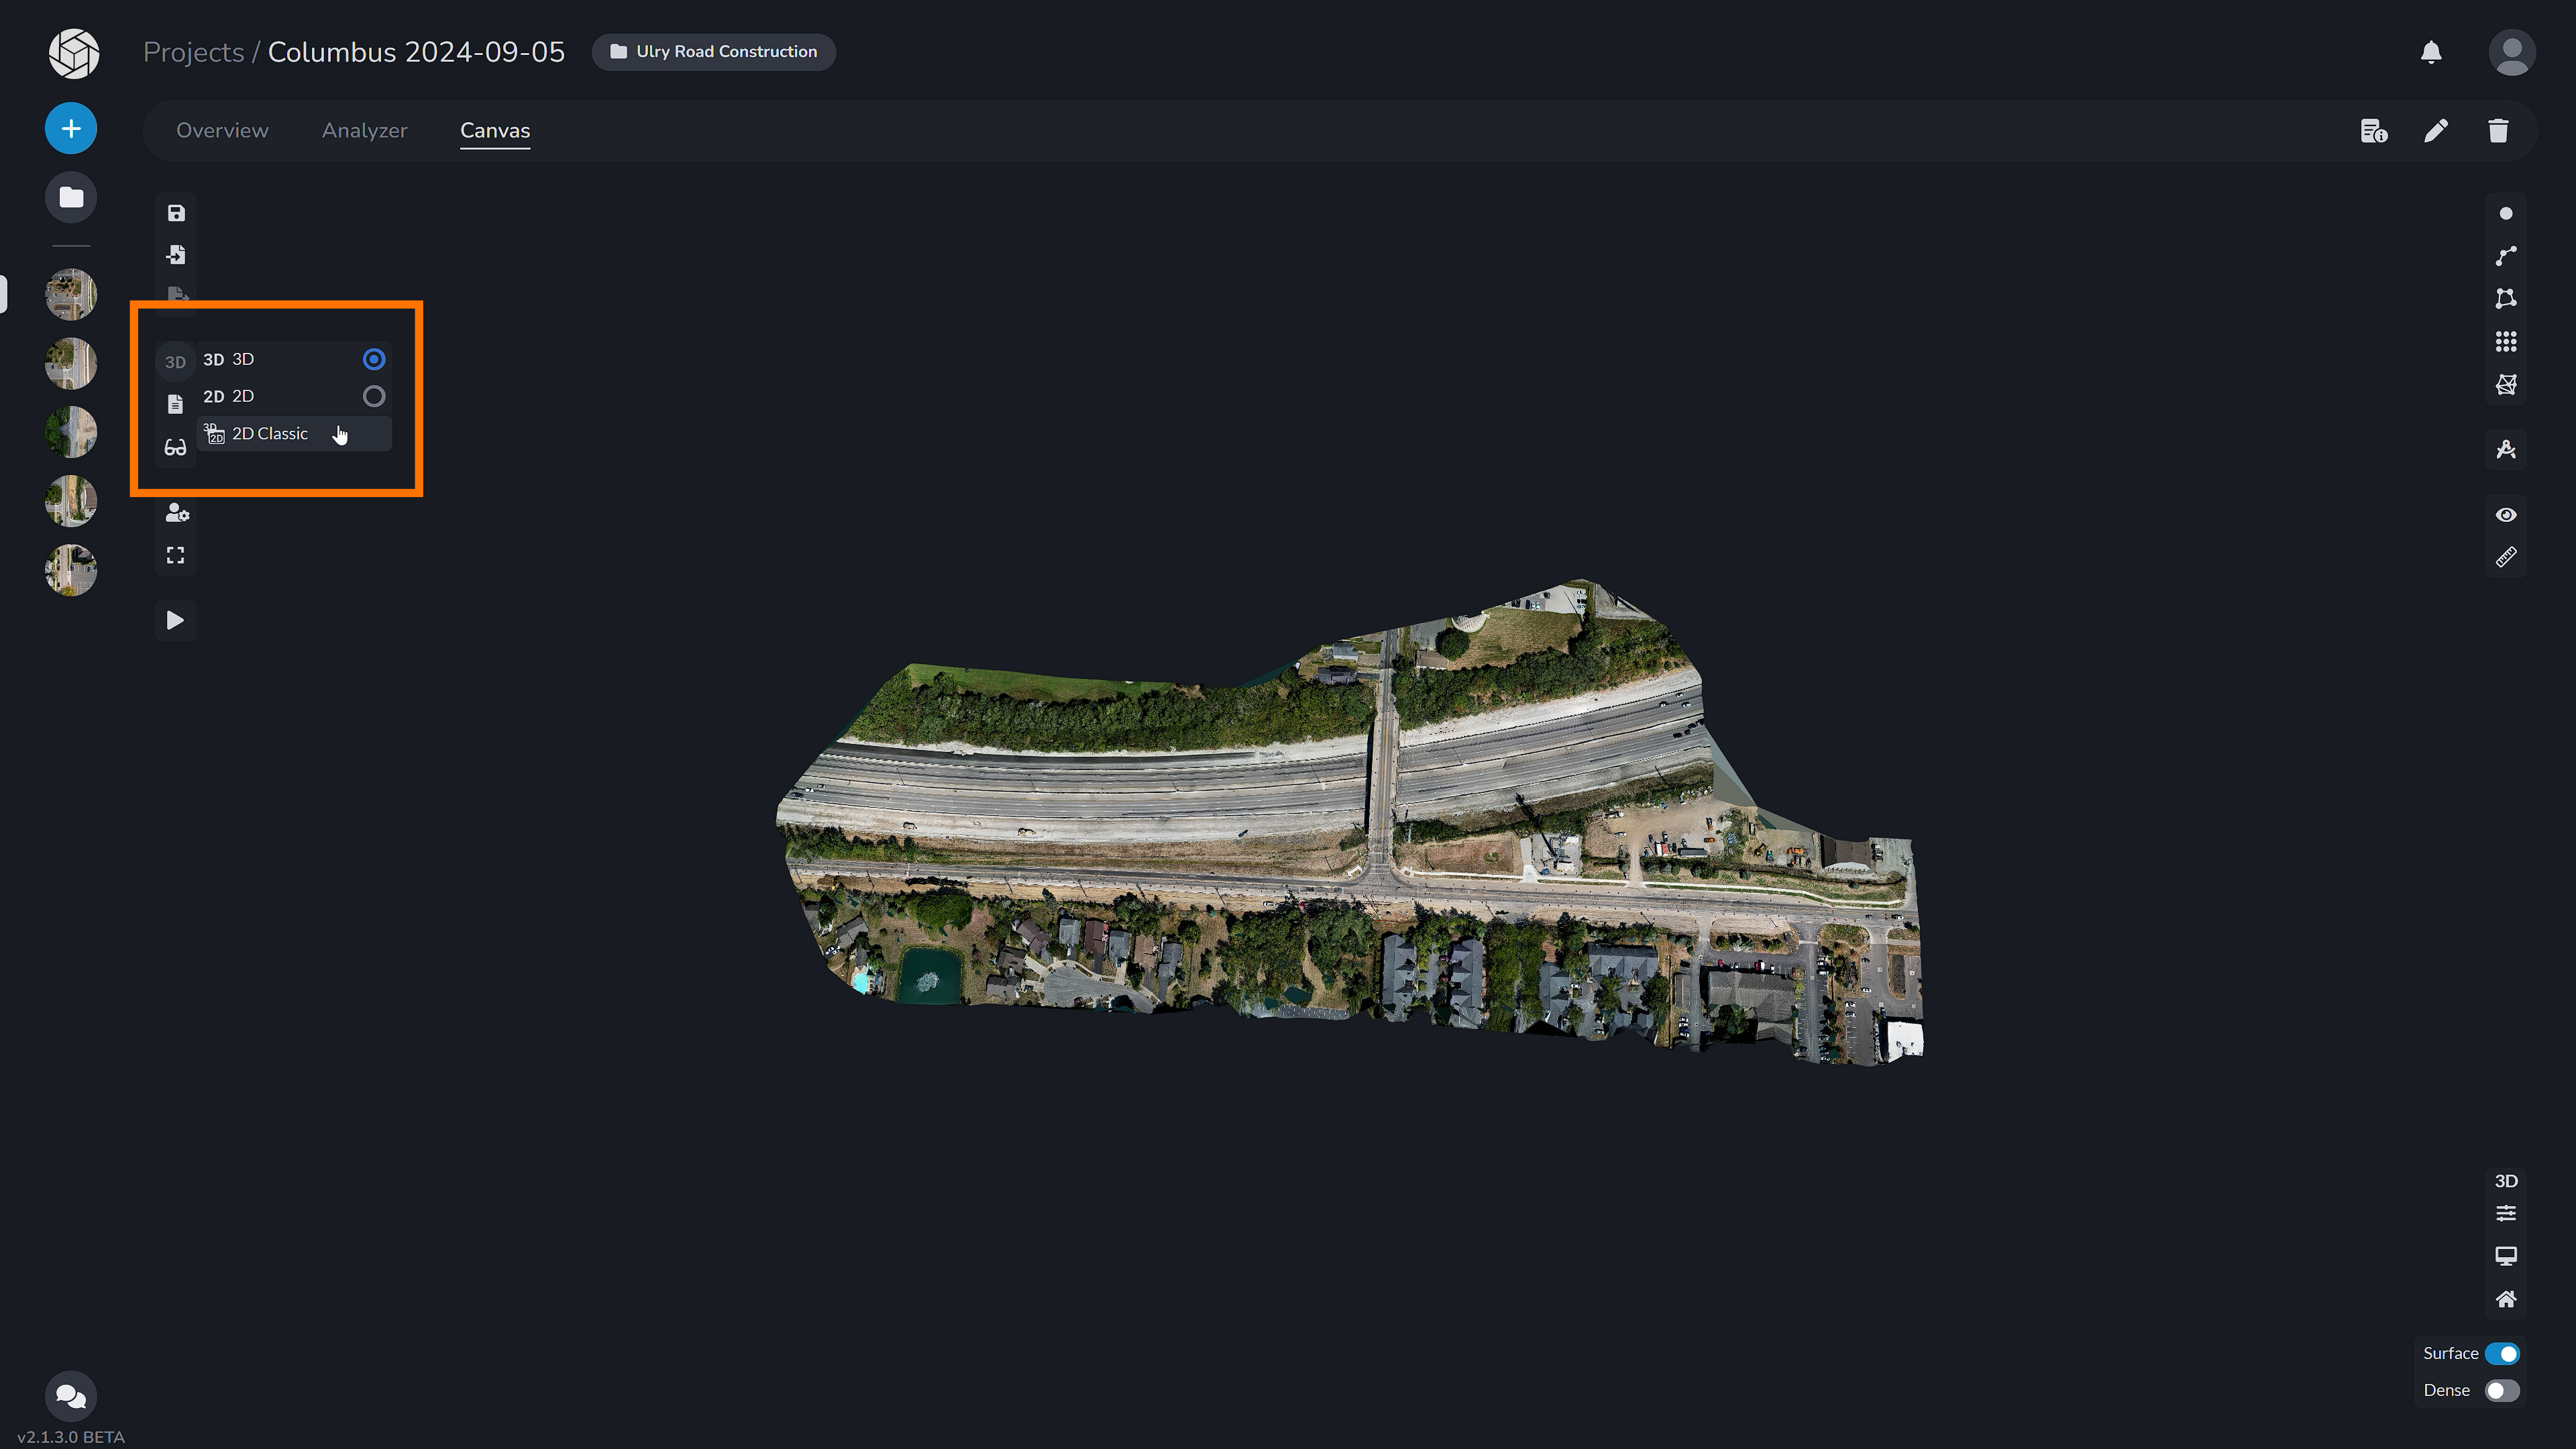Enable the Dense layer toggle

pyautogui.click(x=2502, y=1390)
